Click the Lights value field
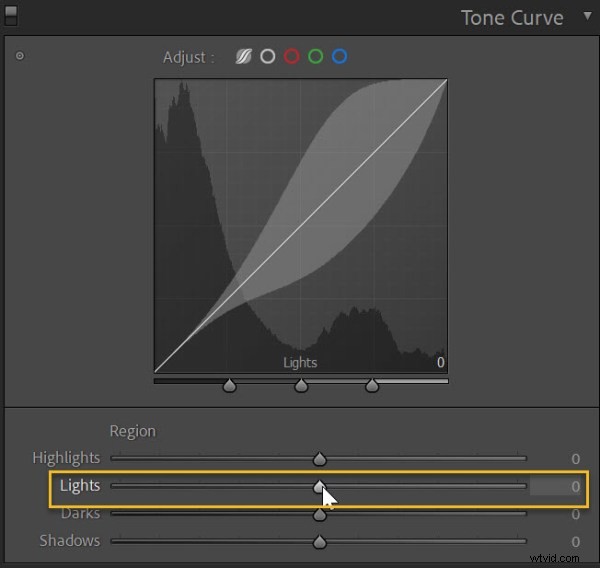600x568 pixels. point(555,486)
